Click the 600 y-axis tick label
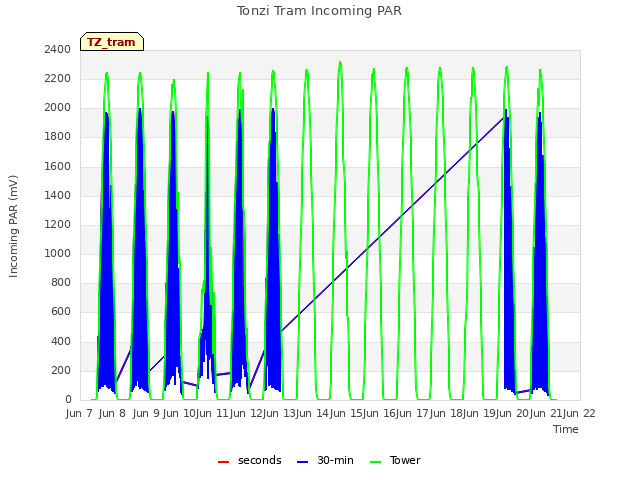This screenshot has height=480, width=640. click(x=61, y=312)
